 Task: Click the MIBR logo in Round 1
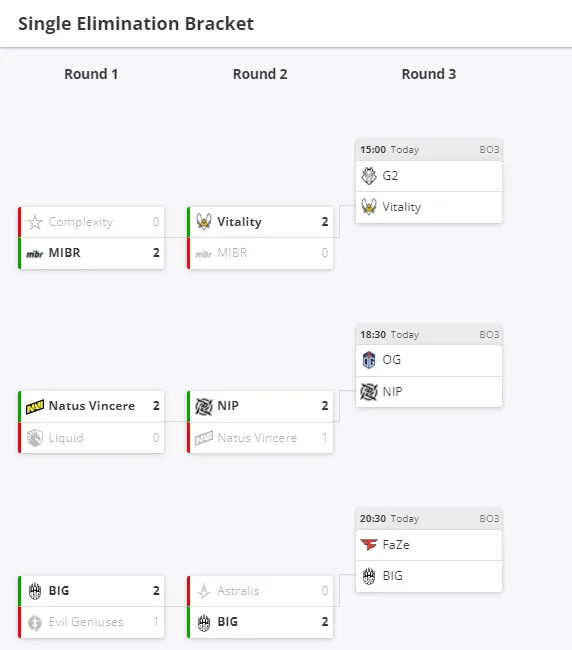[x=35, y=254]
